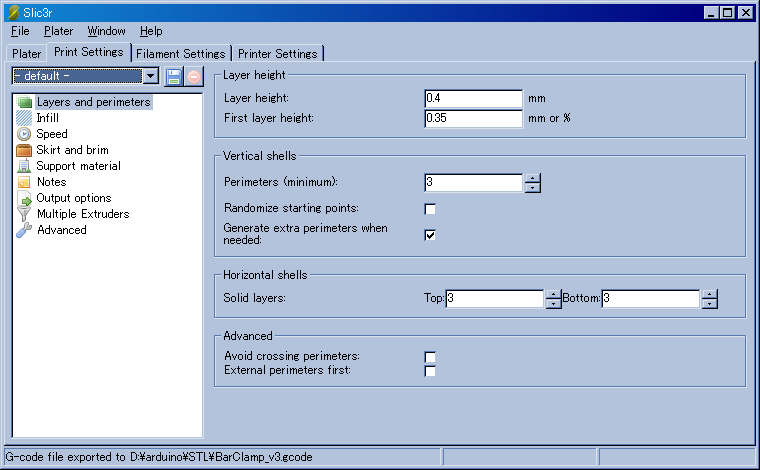Viewport: 760px width, 470px height.
Task: Select the Notes page icon
Action: tap(24, 182)
